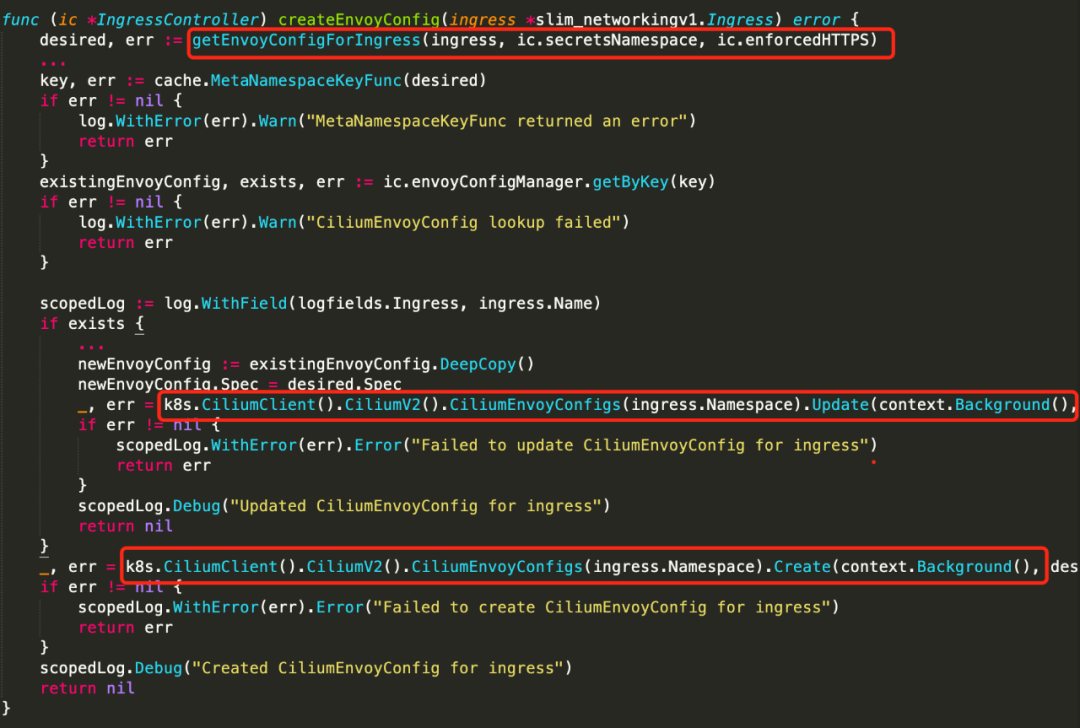Click the createEnvoyConfig function name
1080x728 pixels.
[359, 20]
